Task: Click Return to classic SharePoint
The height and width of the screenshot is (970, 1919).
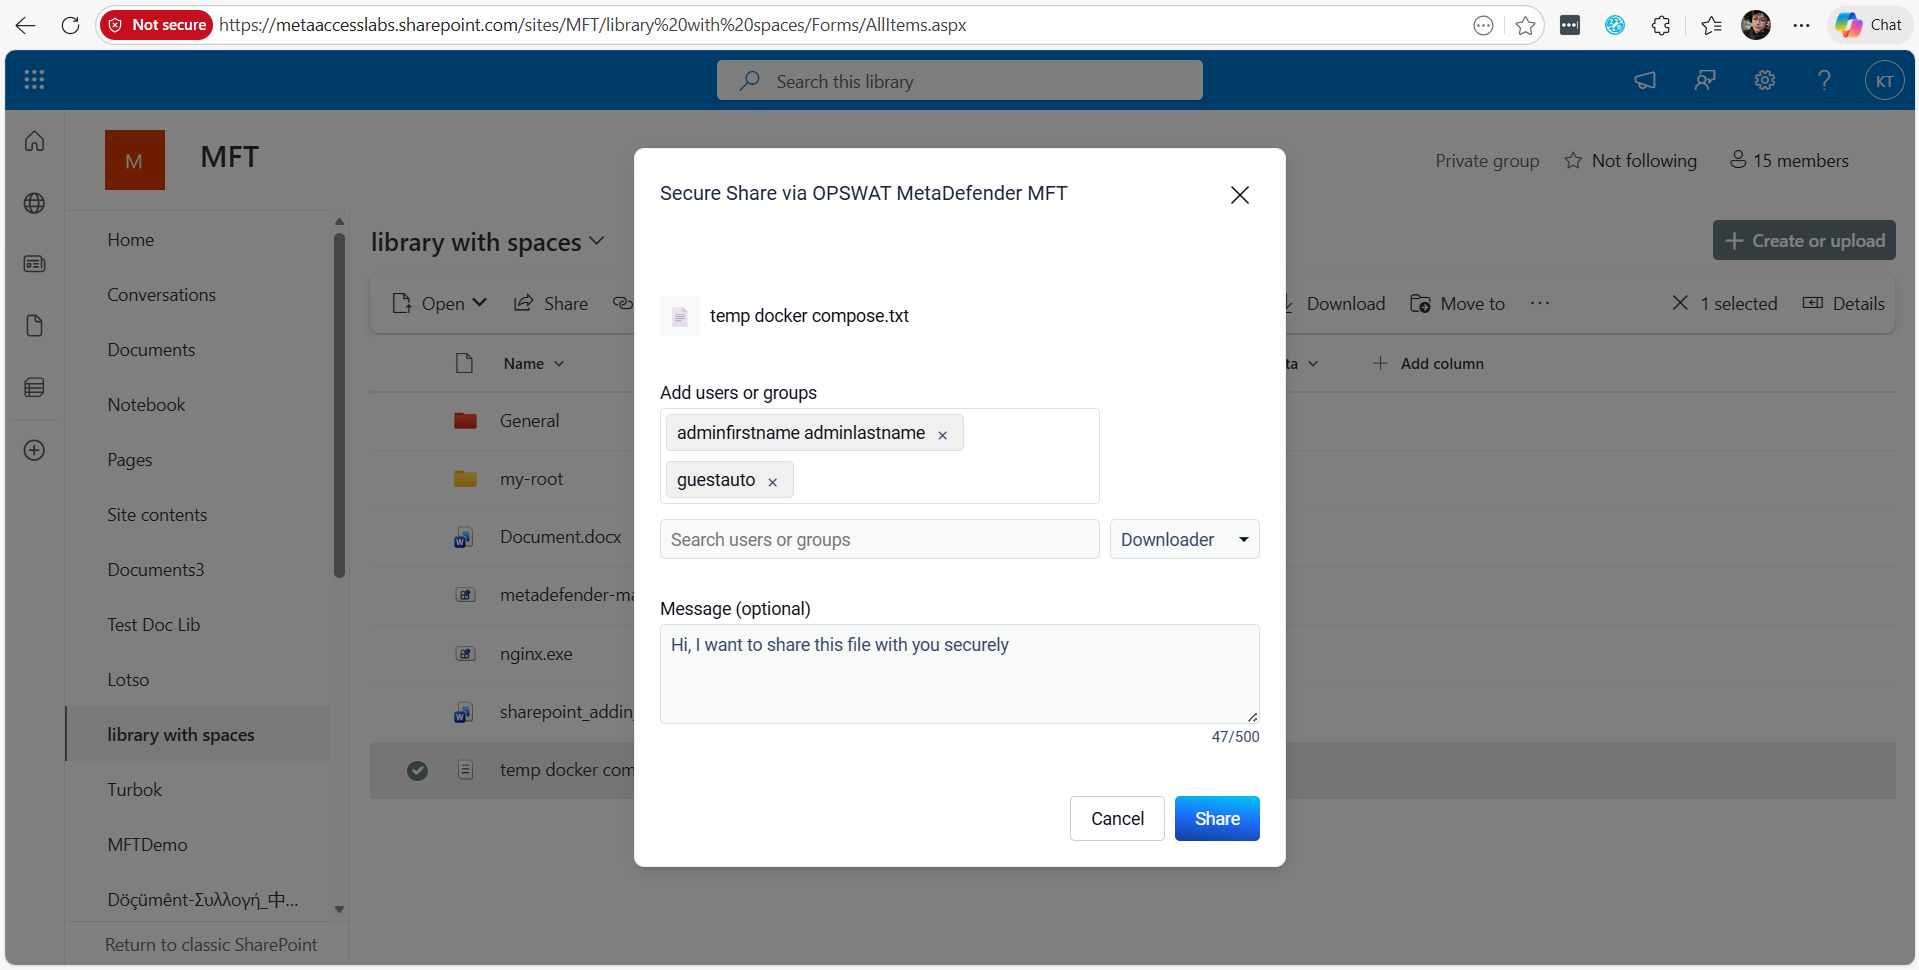Action: pyautogui.click(x=210, y=944)
